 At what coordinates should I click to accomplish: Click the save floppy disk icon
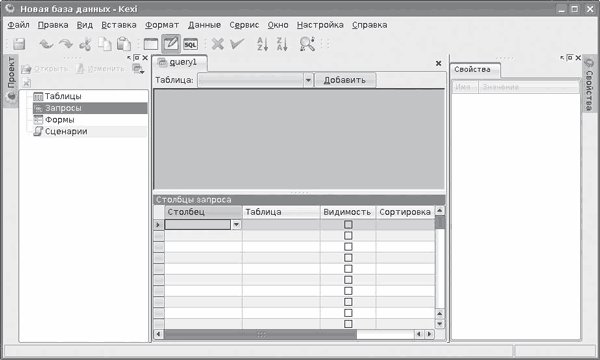(x=19, y=44)
